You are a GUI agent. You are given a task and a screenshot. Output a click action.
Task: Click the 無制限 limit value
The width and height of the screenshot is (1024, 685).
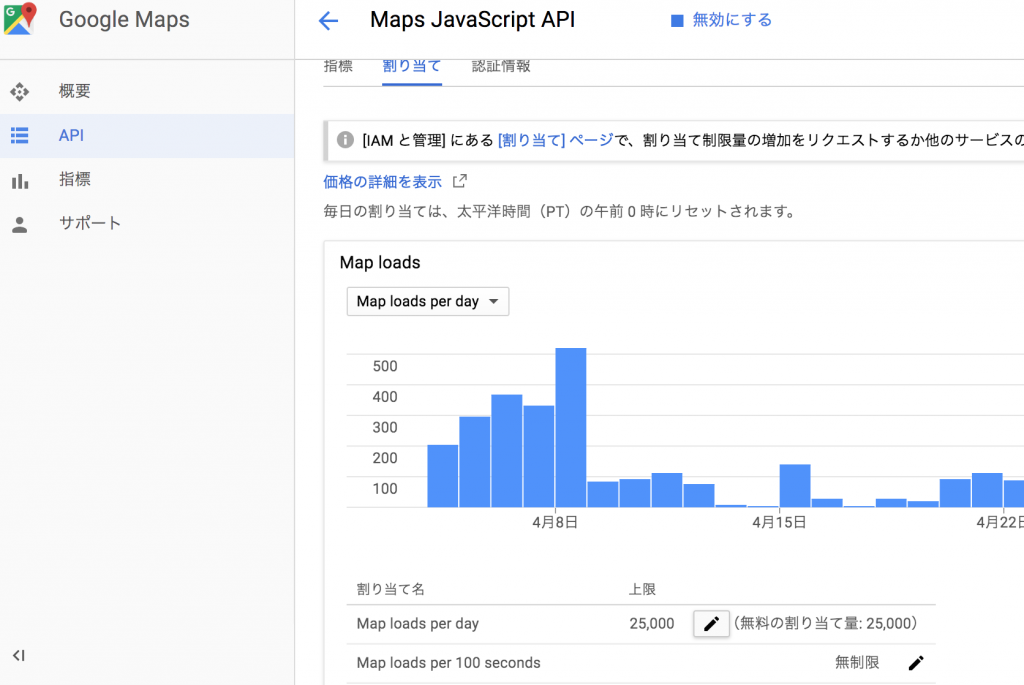point(857,663)
